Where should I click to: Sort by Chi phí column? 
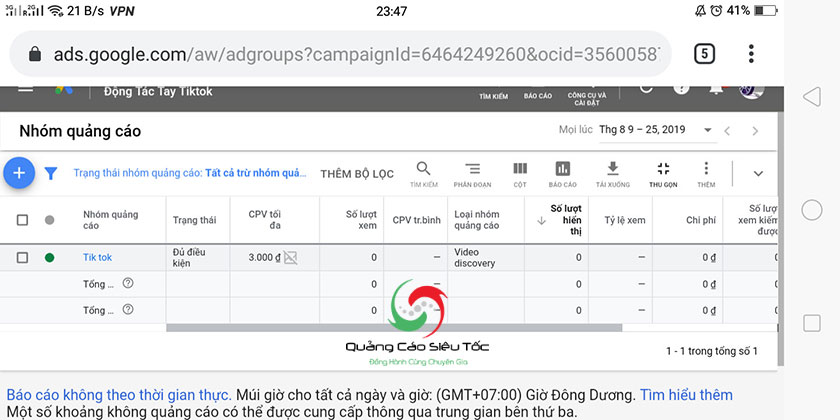(701, 220)
